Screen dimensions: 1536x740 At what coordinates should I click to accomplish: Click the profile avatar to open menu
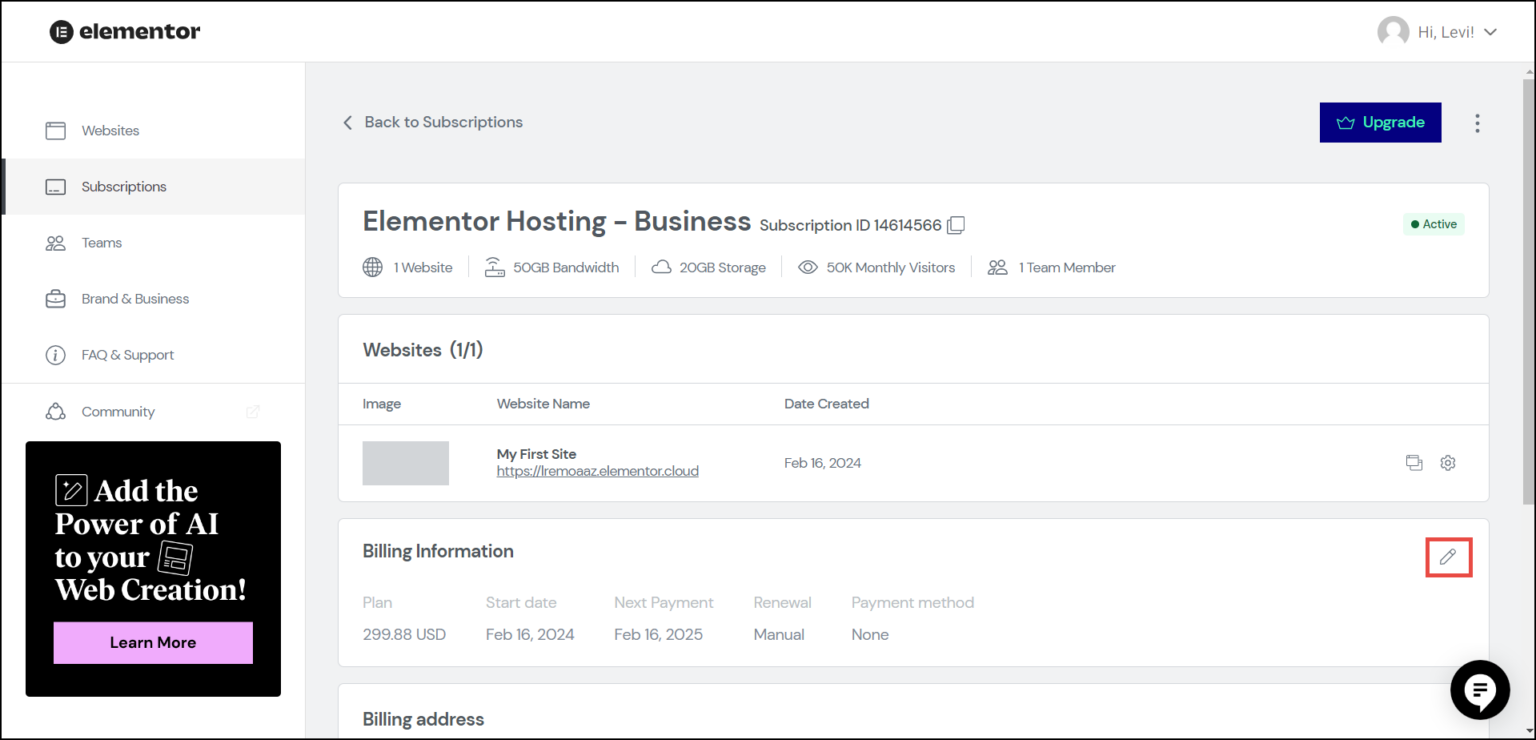pos(1392,31)
